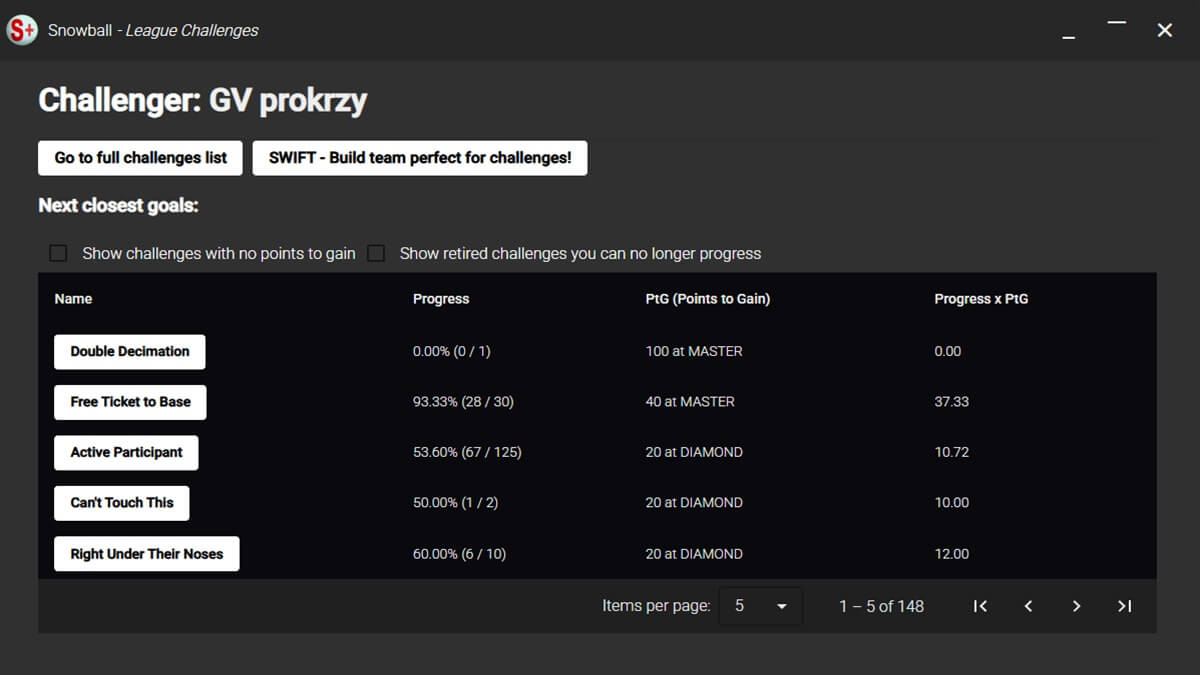Open the Right Under Their Noses challenge

(147, 554)
